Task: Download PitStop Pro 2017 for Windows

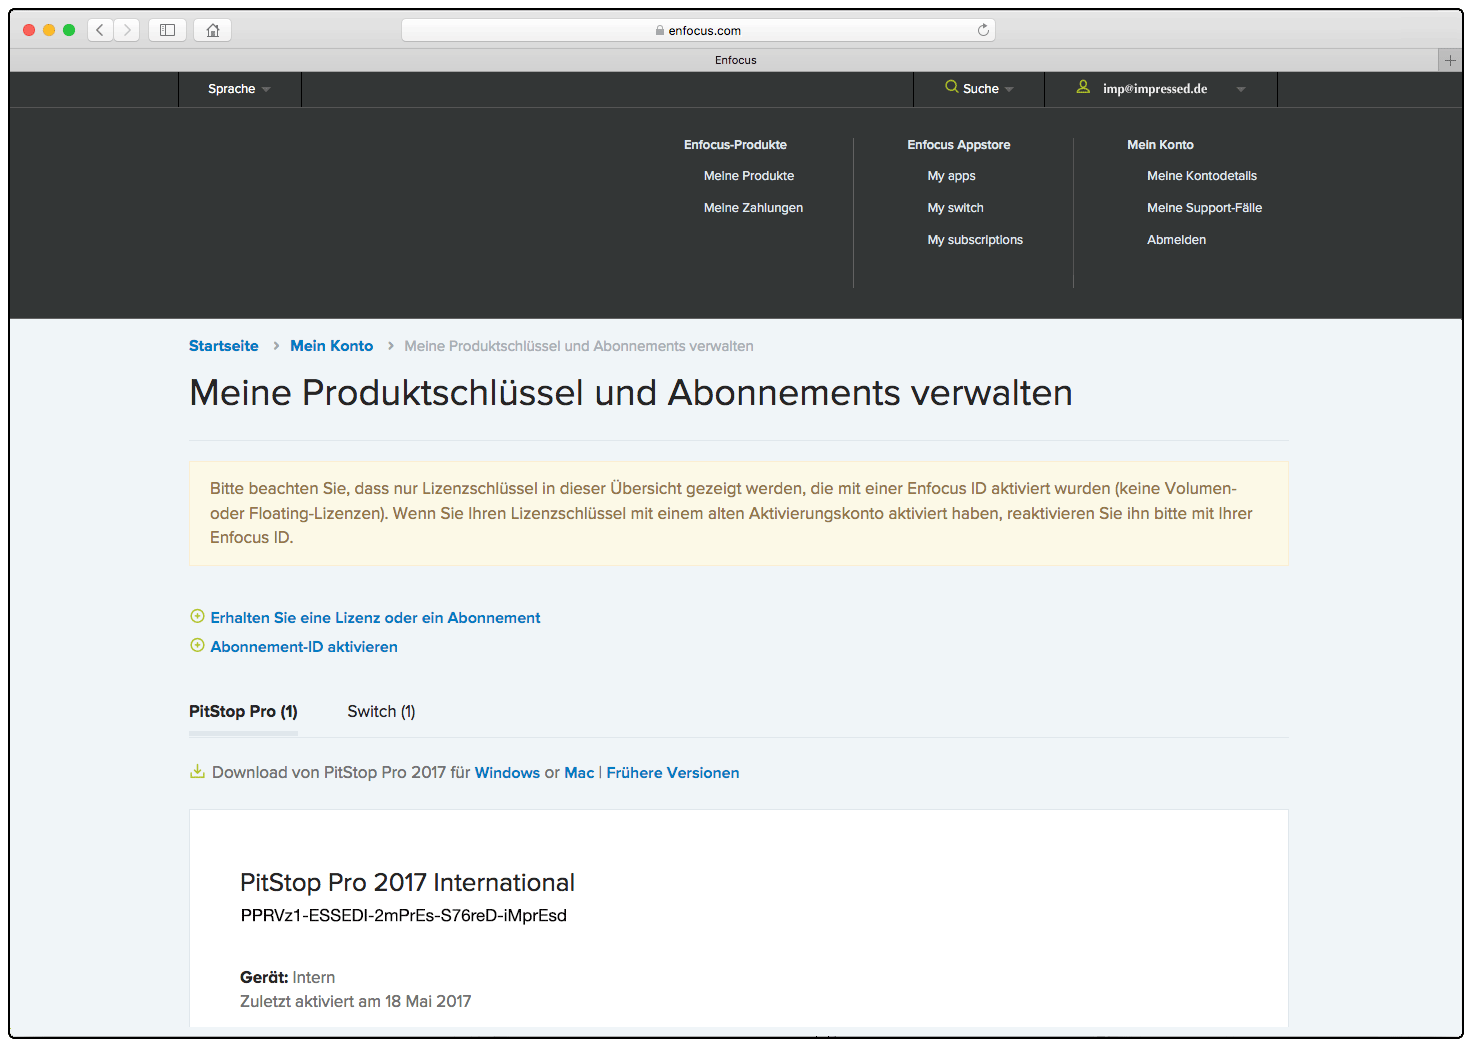Action: point(507,772)
